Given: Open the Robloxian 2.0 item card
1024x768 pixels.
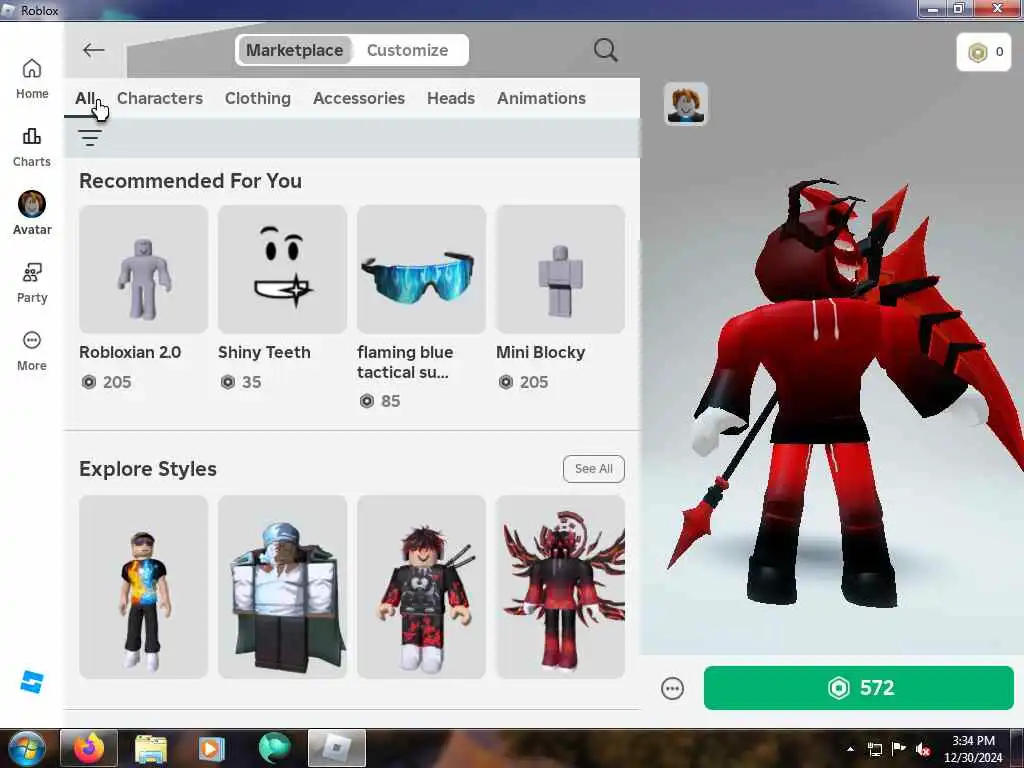Looking at the screenshot, I should tap(143, 299).
